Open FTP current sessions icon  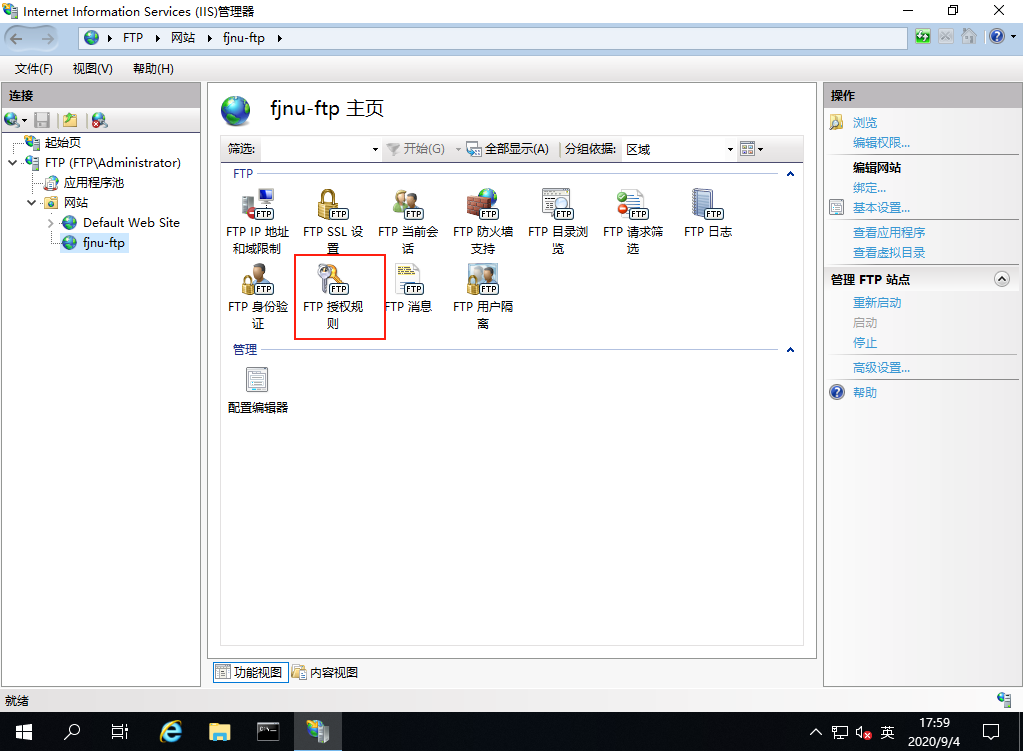(408, 222)
